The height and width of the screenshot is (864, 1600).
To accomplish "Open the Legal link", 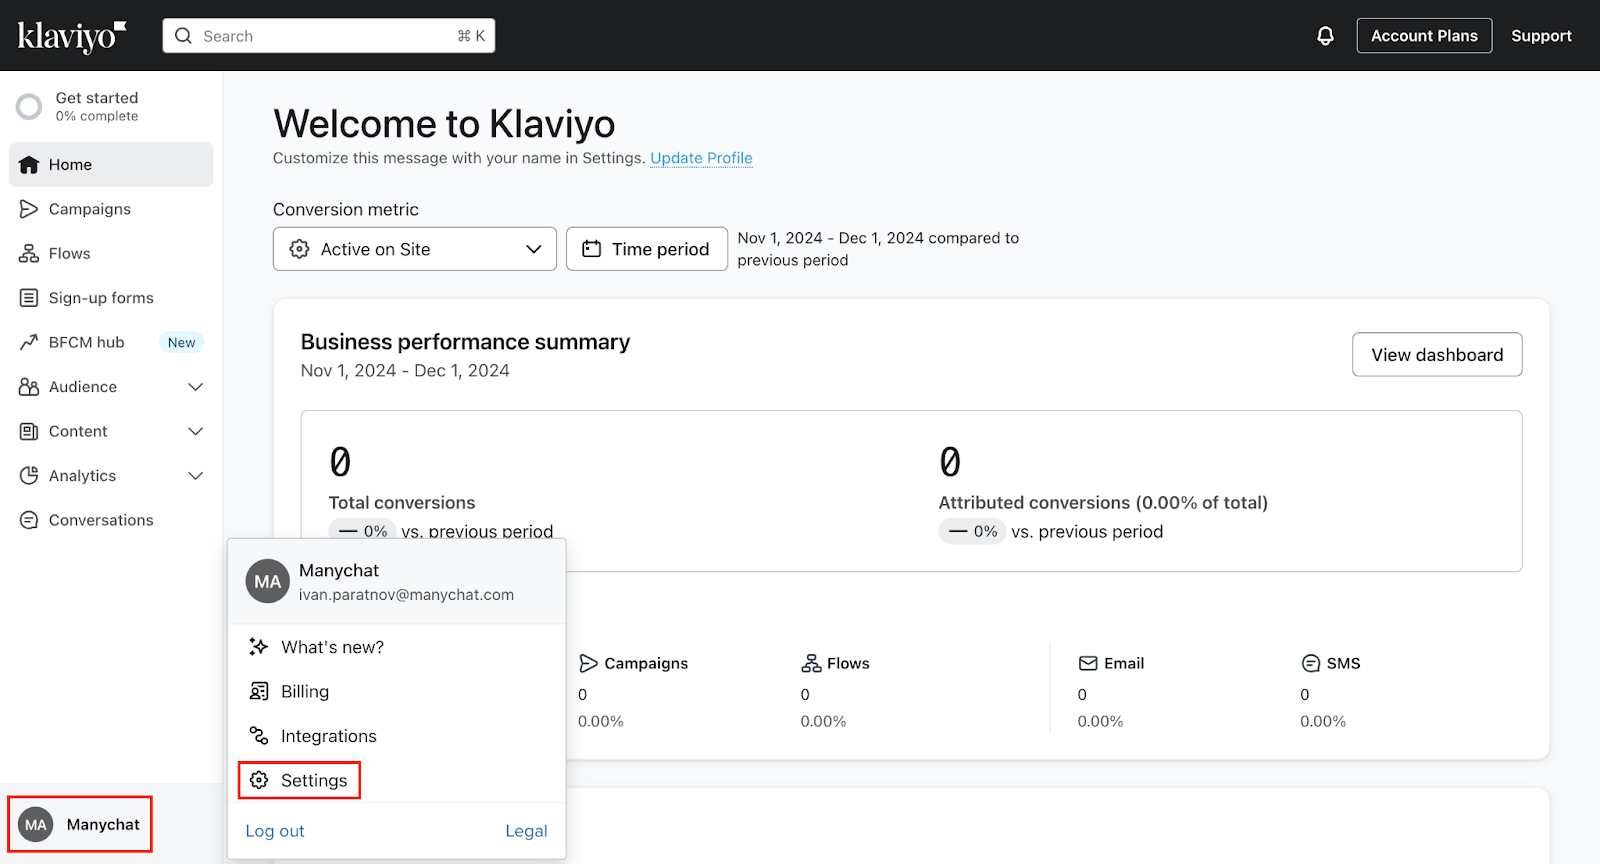I will (x=526, y=831).
